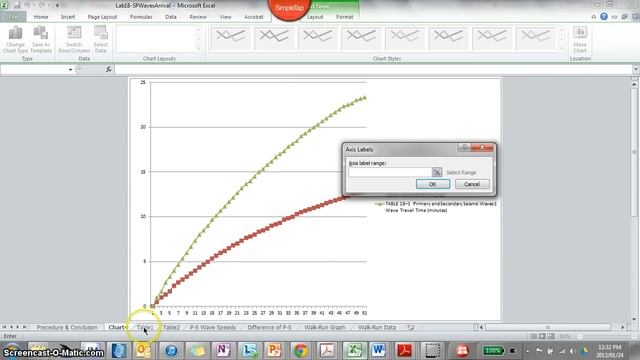Click the Axis label range input field
This screenshot has height=360, width=640.
click(x=390, y=172)
